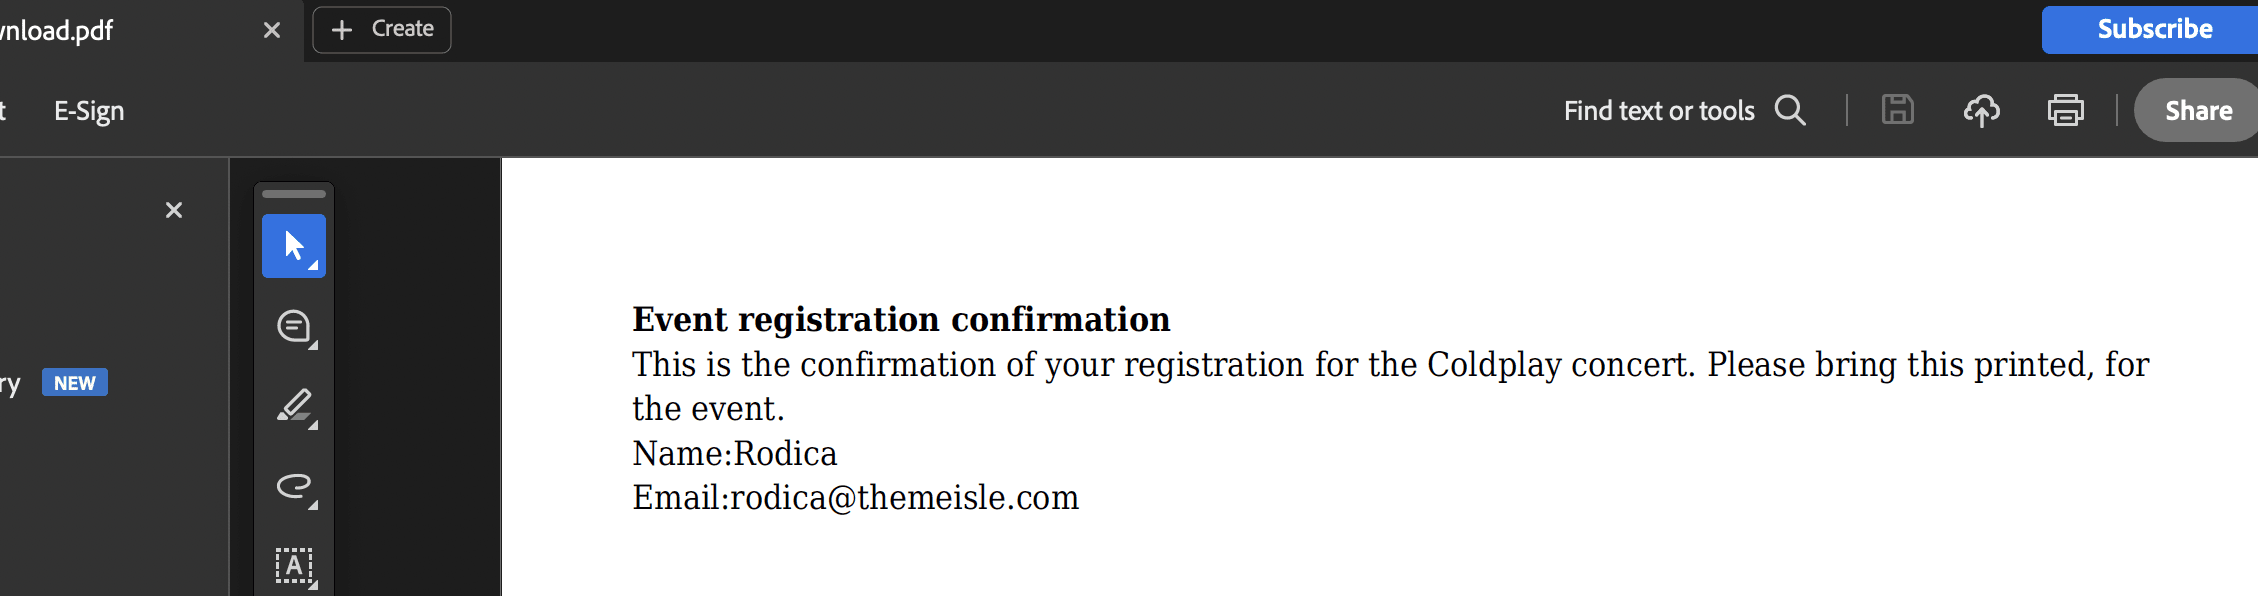Image resolution: width=2258 pixels, height=596 pixels.
Task: Click the NEW badge in the side panel
Action: (x=75, y=383)
